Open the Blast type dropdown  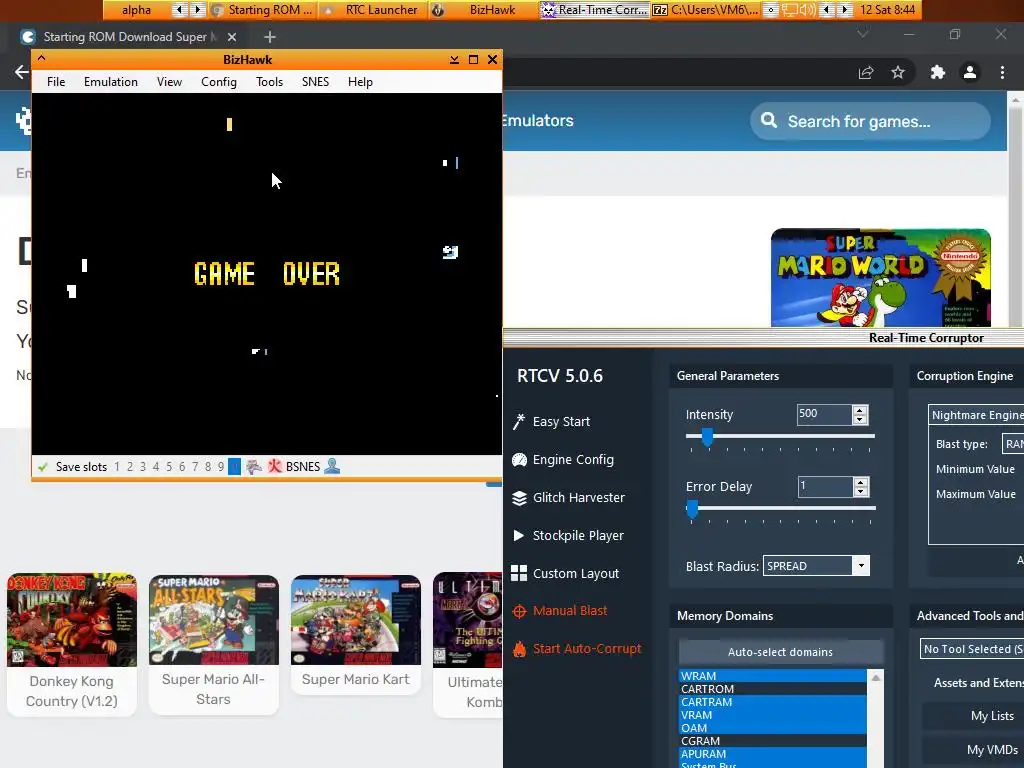tap(1013, 444)
